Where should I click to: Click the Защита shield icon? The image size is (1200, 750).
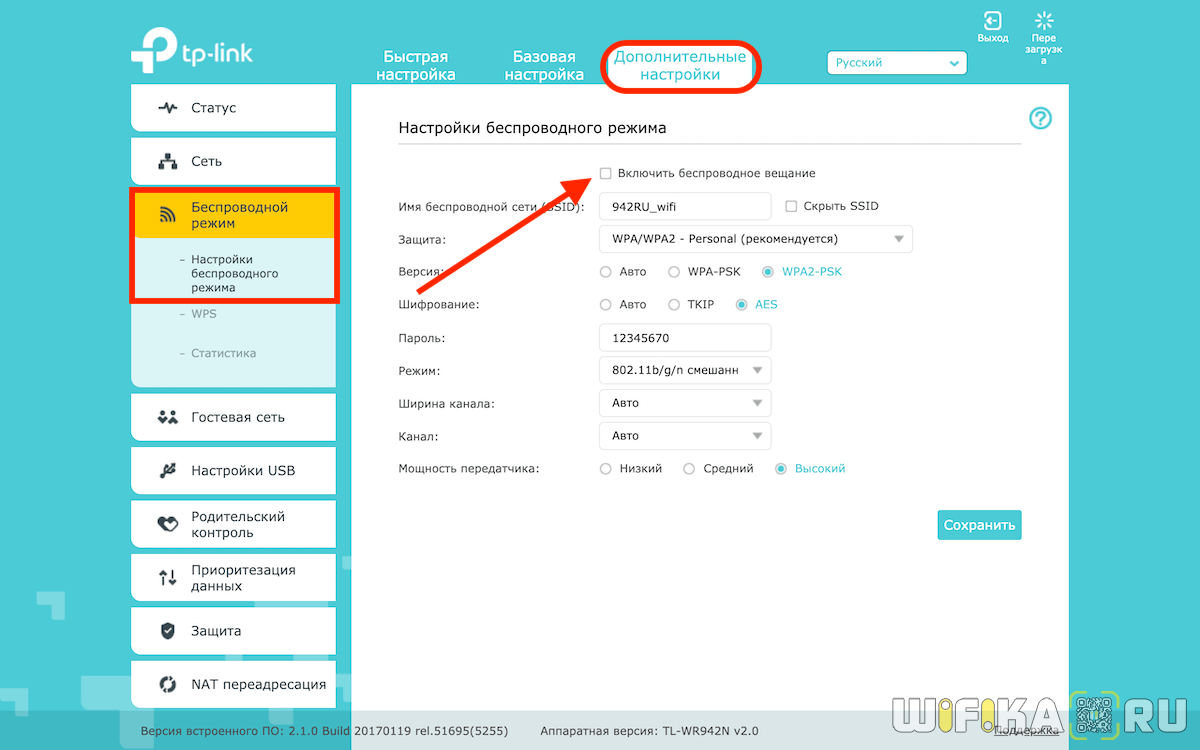[168, 631]
